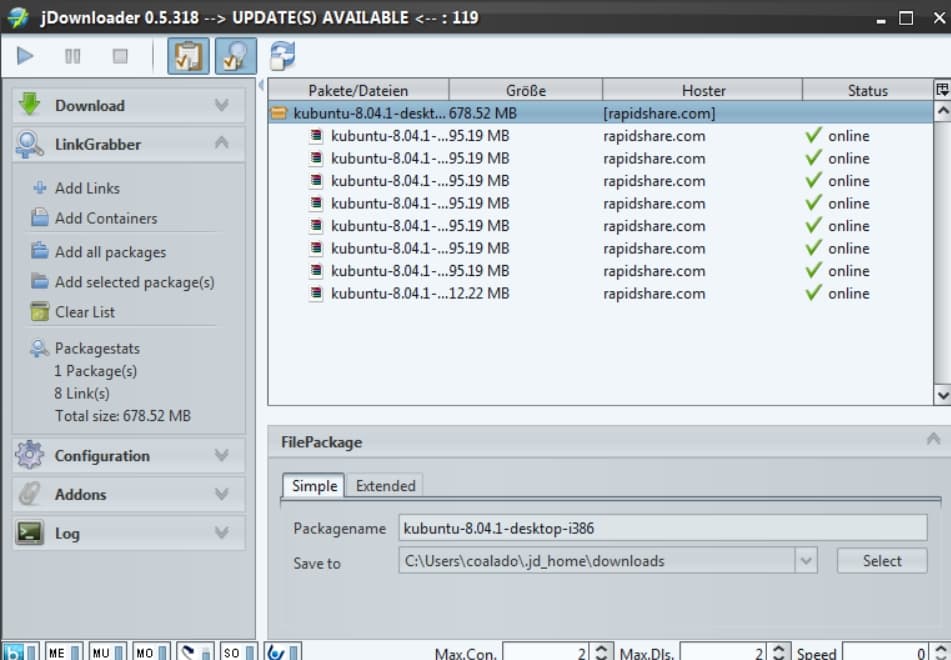Expand the Download sidebar section
The width and height of the screenshot is (951, 660).
(x=222, y=105)
